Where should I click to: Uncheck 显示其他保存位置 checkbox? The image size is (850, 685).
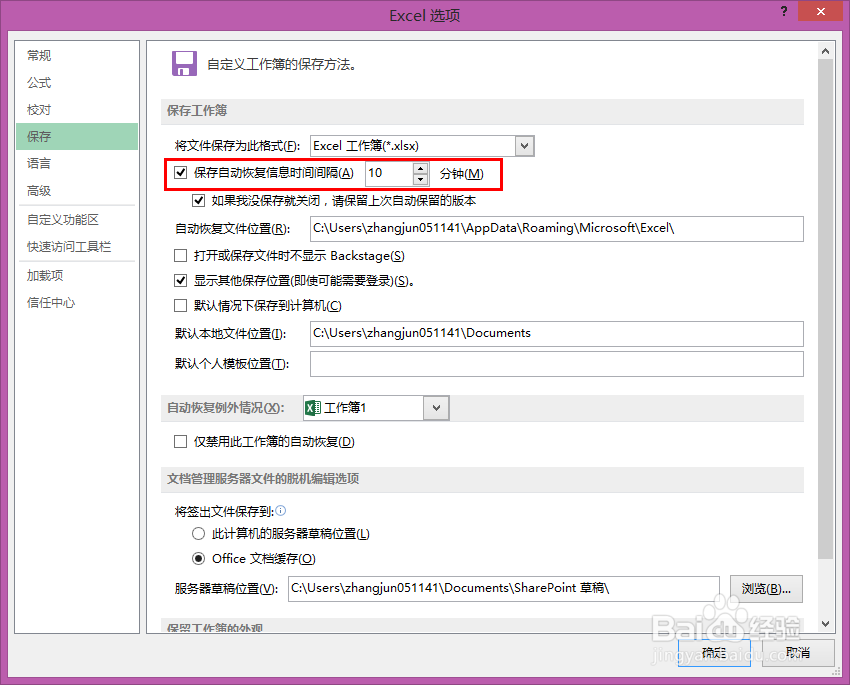point(181,280)
